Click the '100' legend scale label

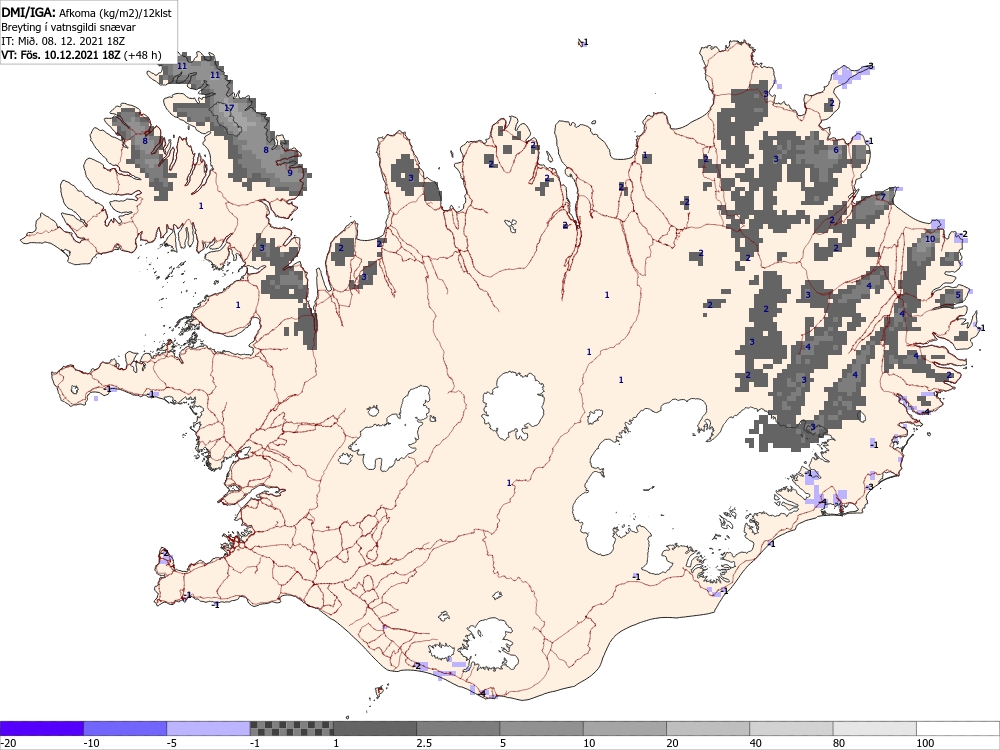925,743
